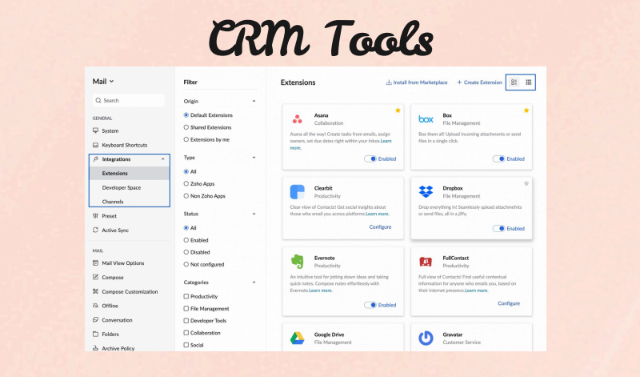Turn off the Dropbox Enabled switch
Viewport: 640px width, 377px height.
coord(499,228)
